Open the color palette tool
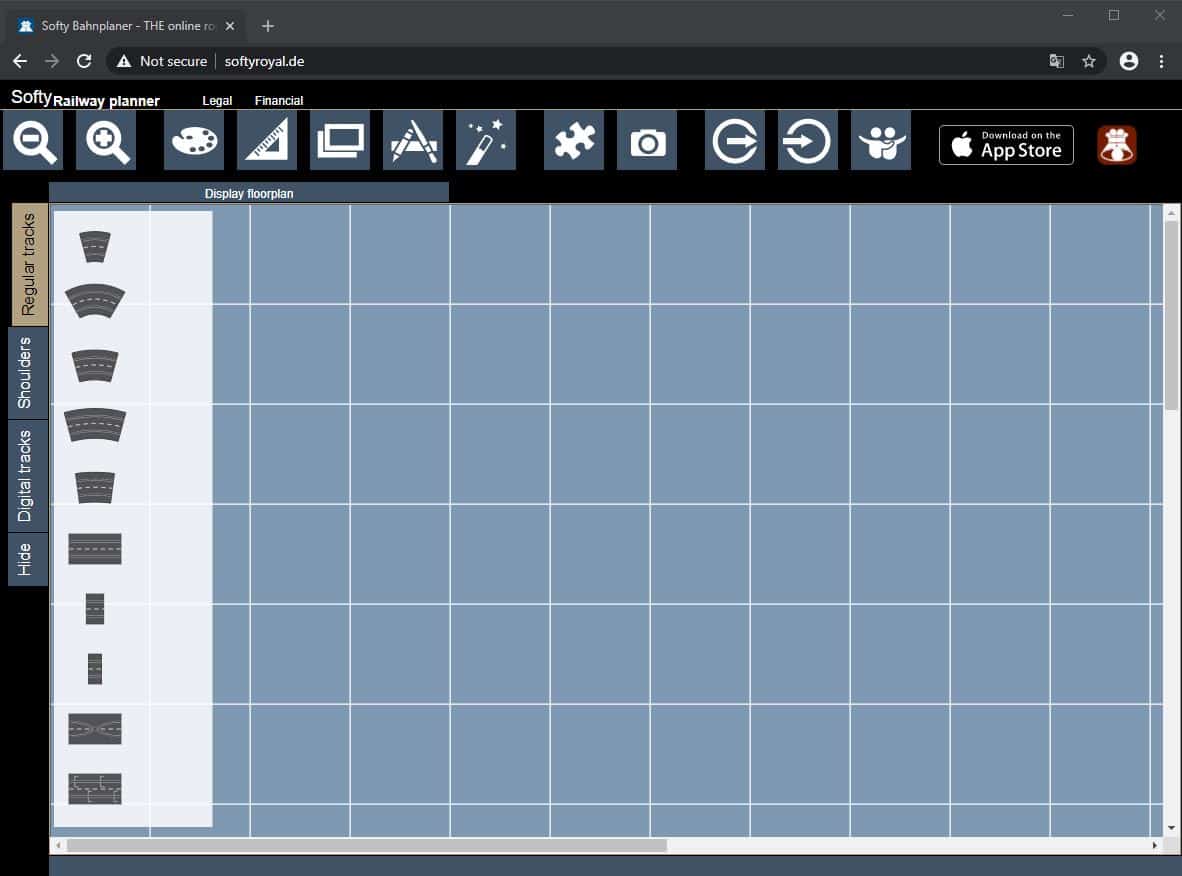1182x876 pixels. click(193, 140)
